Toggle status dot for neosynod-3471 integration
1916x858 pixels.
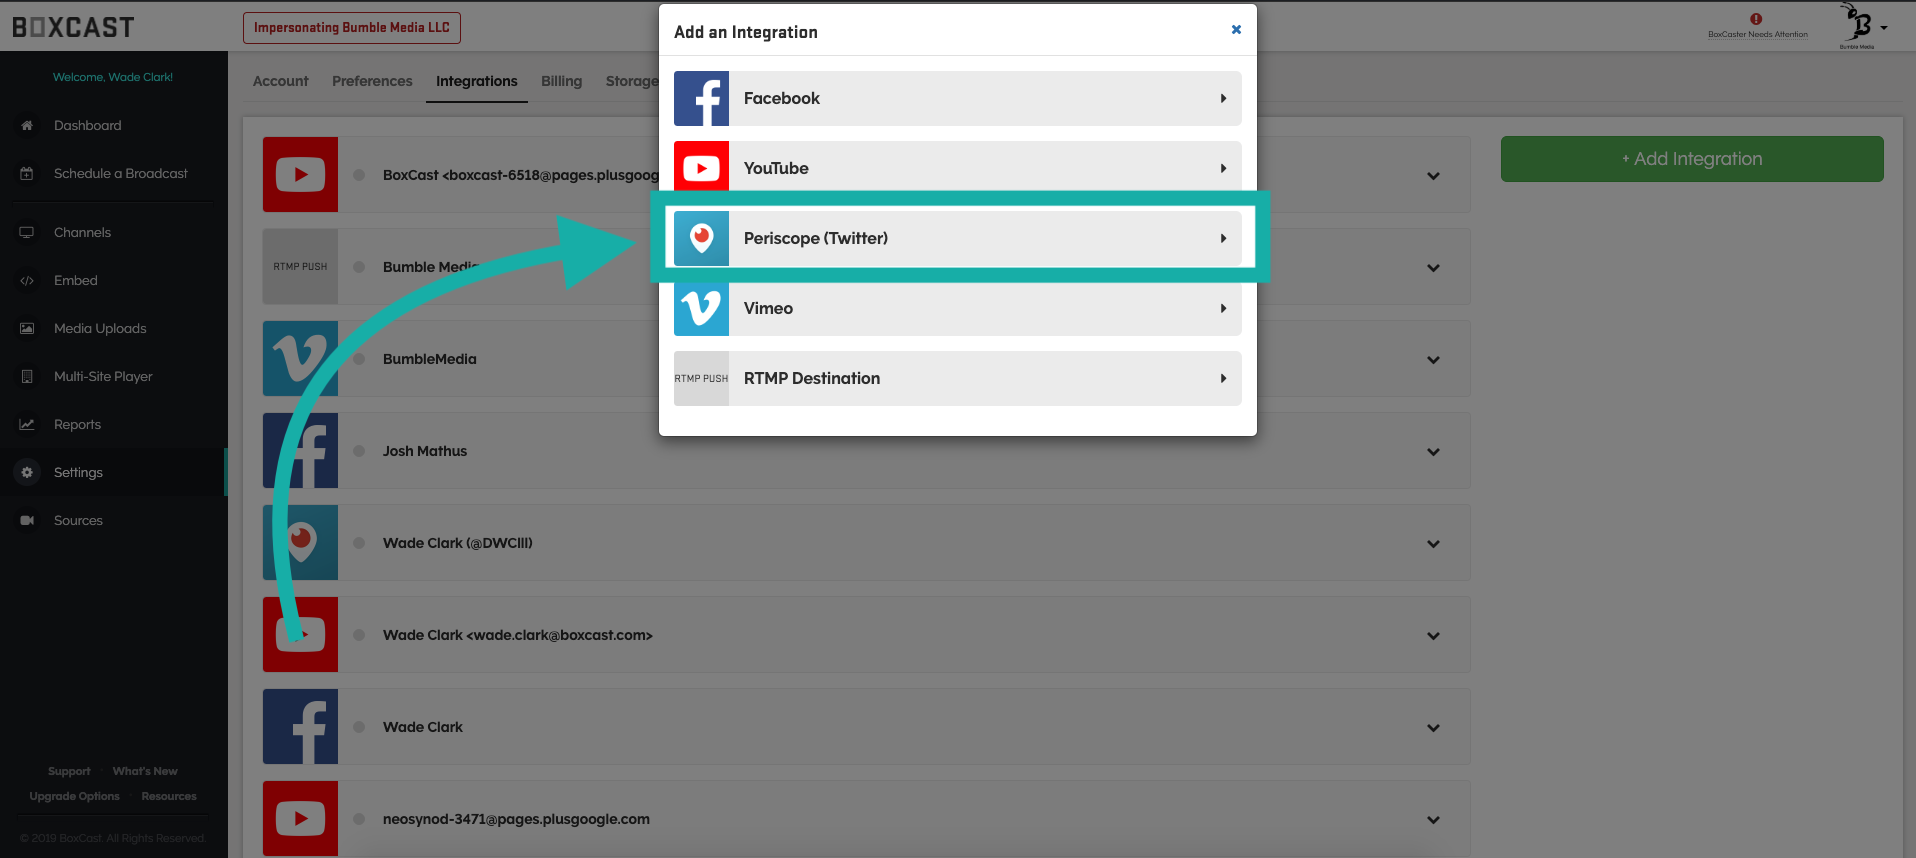coord(359,819)
